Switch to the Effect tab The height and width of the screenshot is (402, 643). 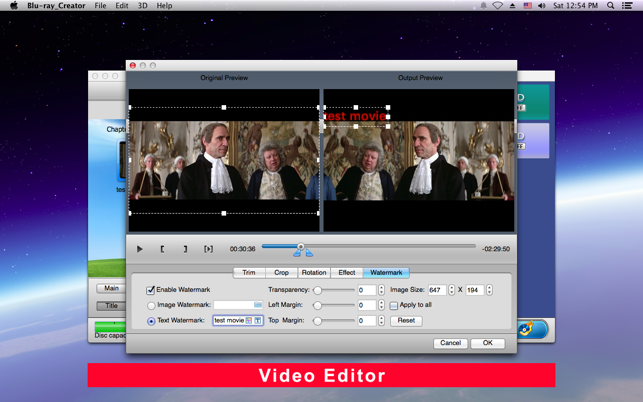347,273
